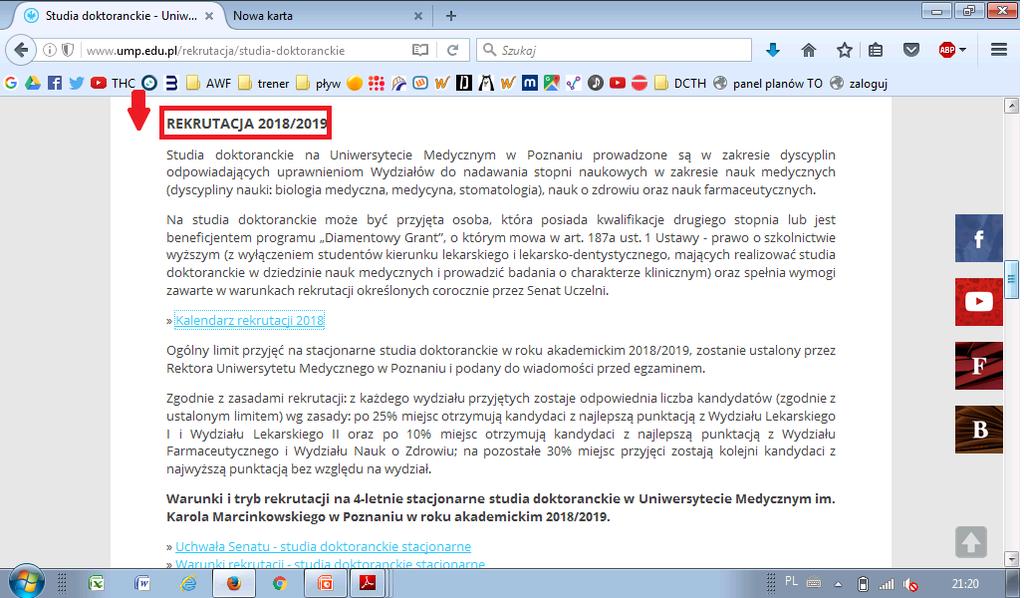Open the orange circle bookmark
This screenshot has width=1024, height=598.
[x=355, y=83]
